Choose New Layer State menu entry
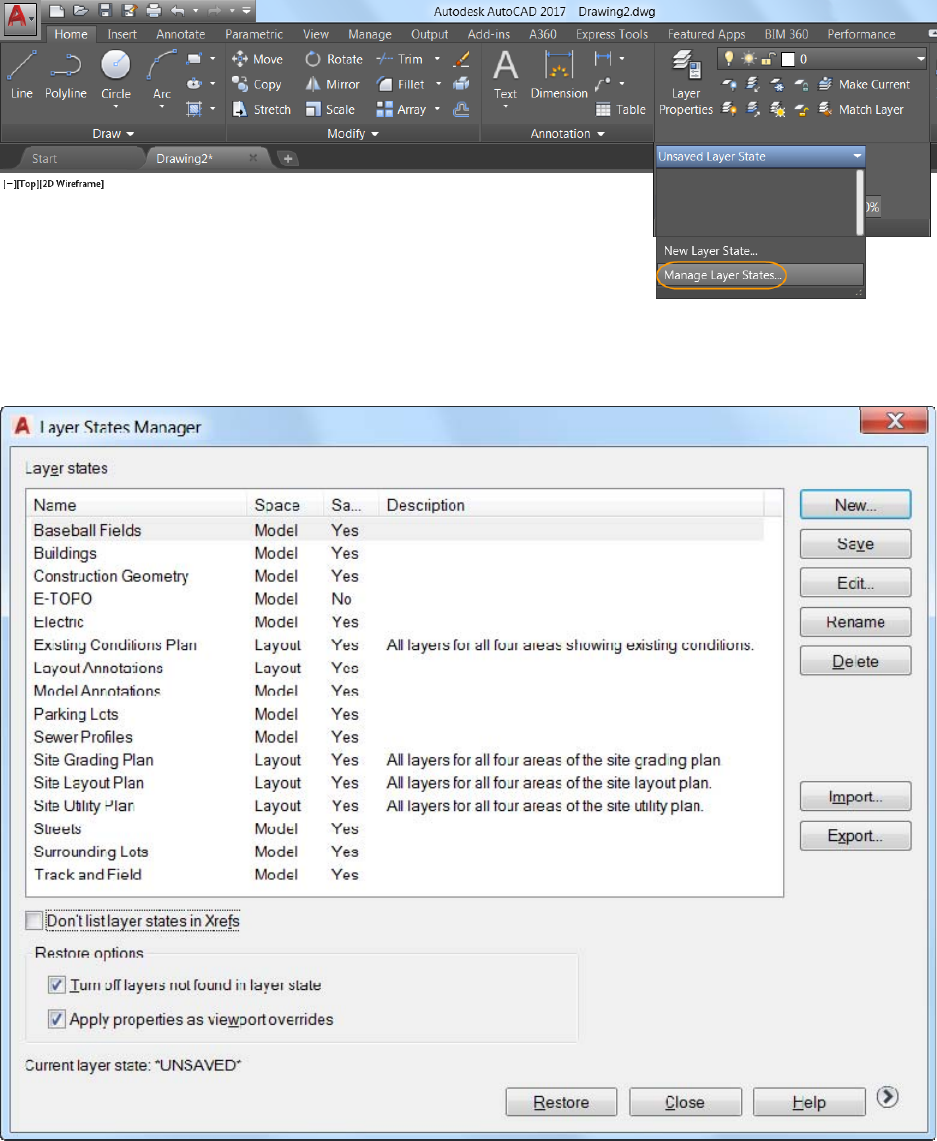 point(760,250)
